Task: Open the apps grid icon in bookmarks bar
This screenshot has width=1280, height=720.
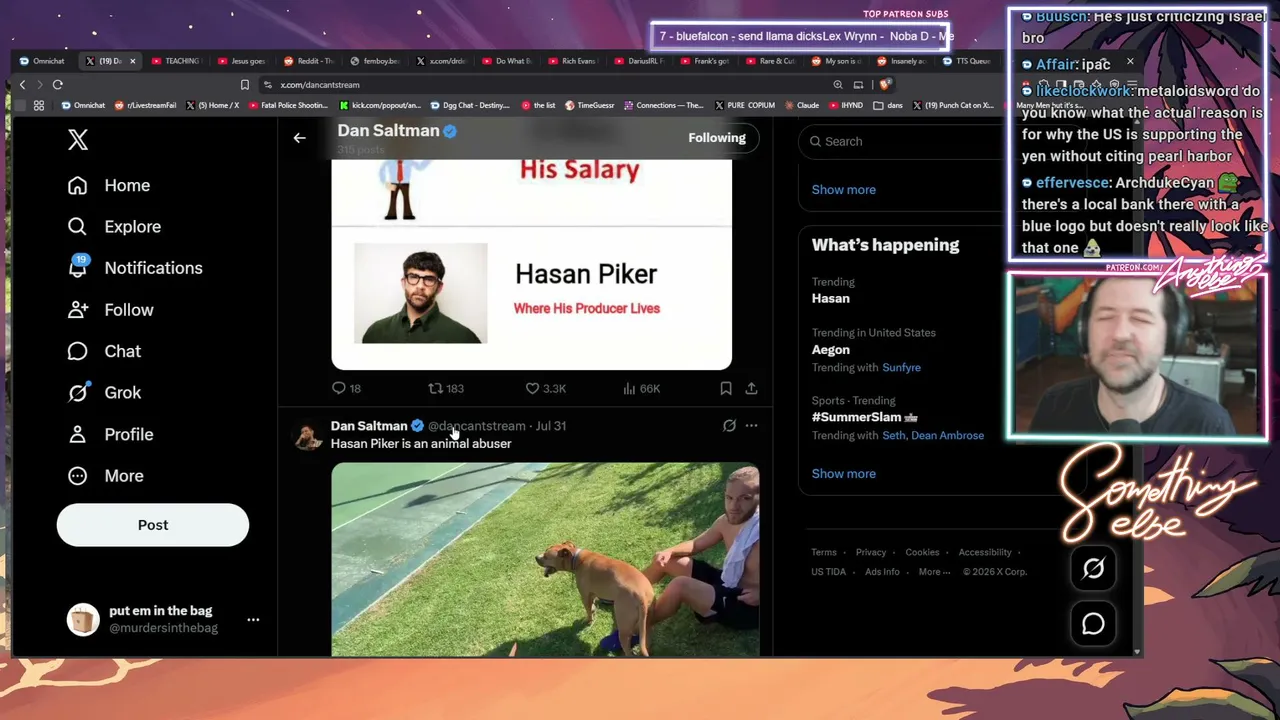Action: 39,105
